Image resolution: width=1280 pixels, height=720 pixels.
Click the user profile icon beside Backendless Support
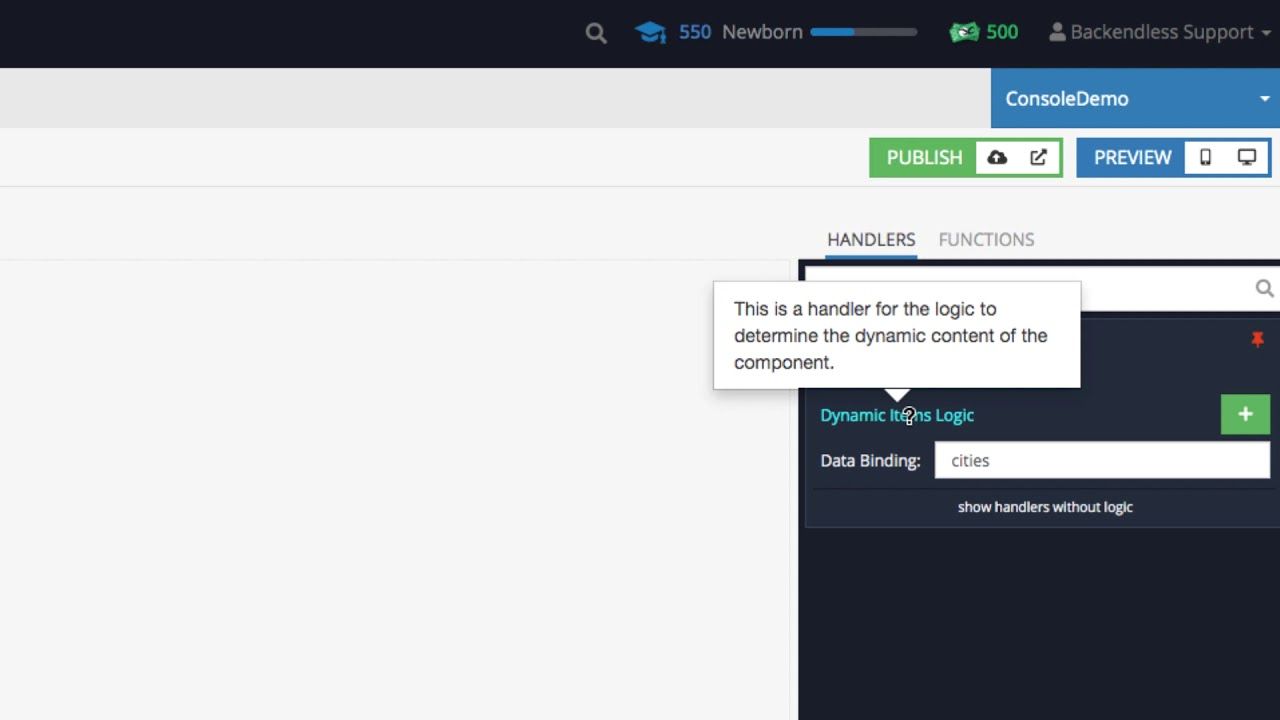click(x=1057, y=32)
